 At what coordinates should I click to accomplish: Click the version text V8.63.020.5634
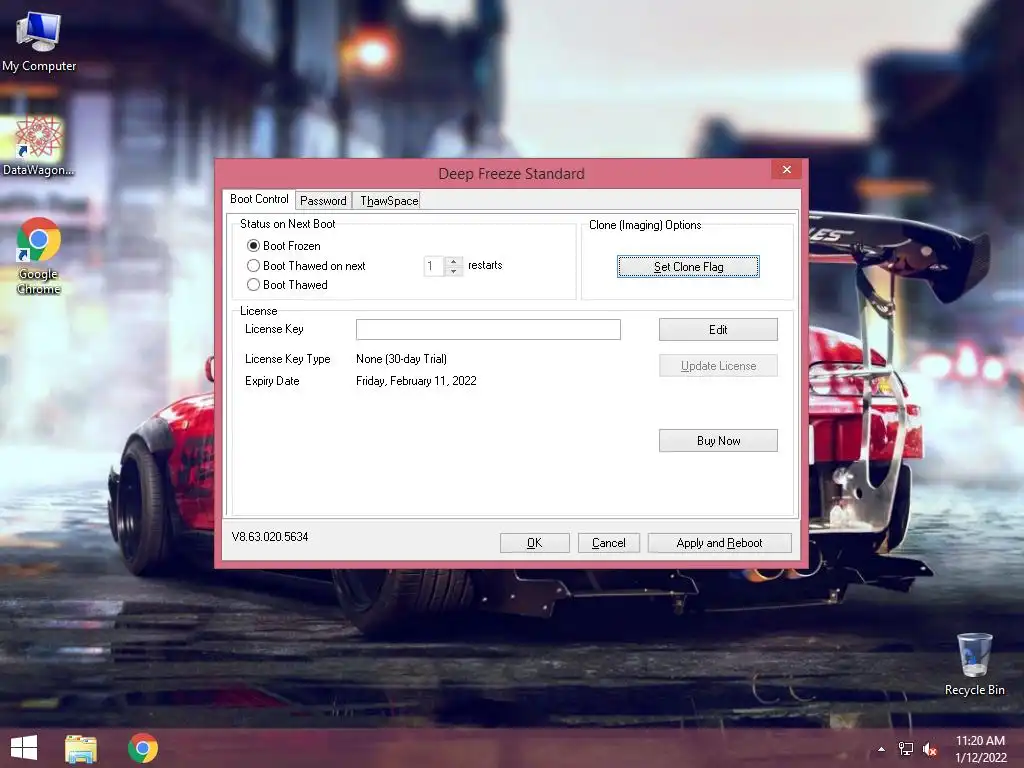pyautogui.click(x=270, y=536)
